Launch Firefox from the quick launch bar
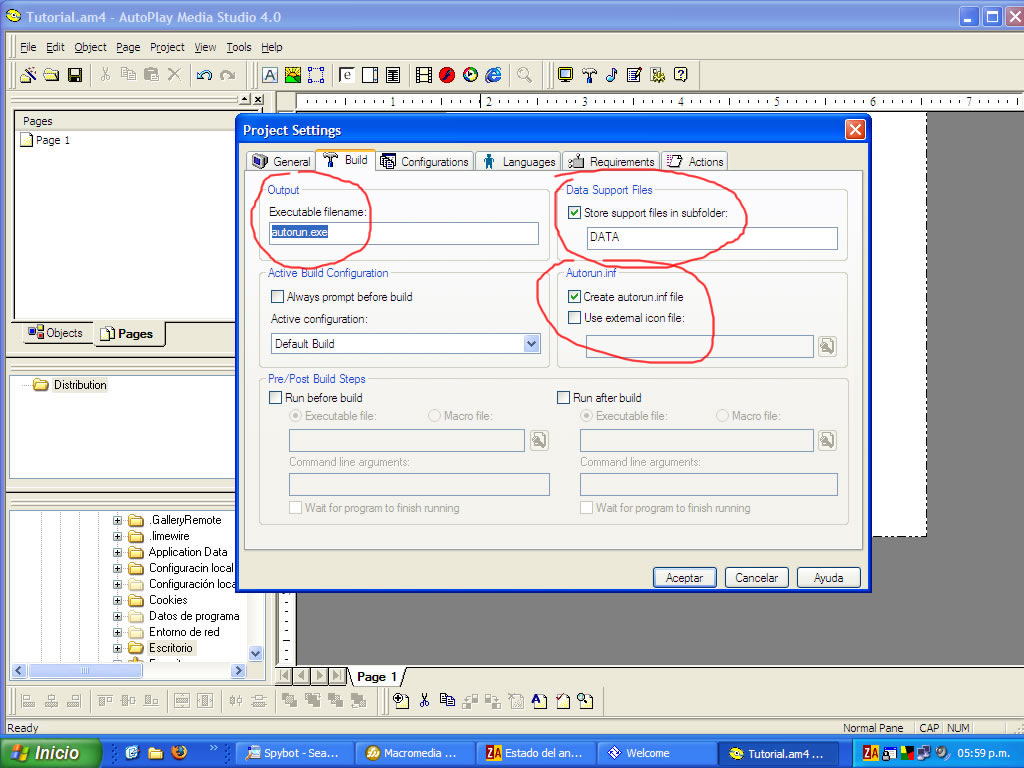 (x=179, y=752)
